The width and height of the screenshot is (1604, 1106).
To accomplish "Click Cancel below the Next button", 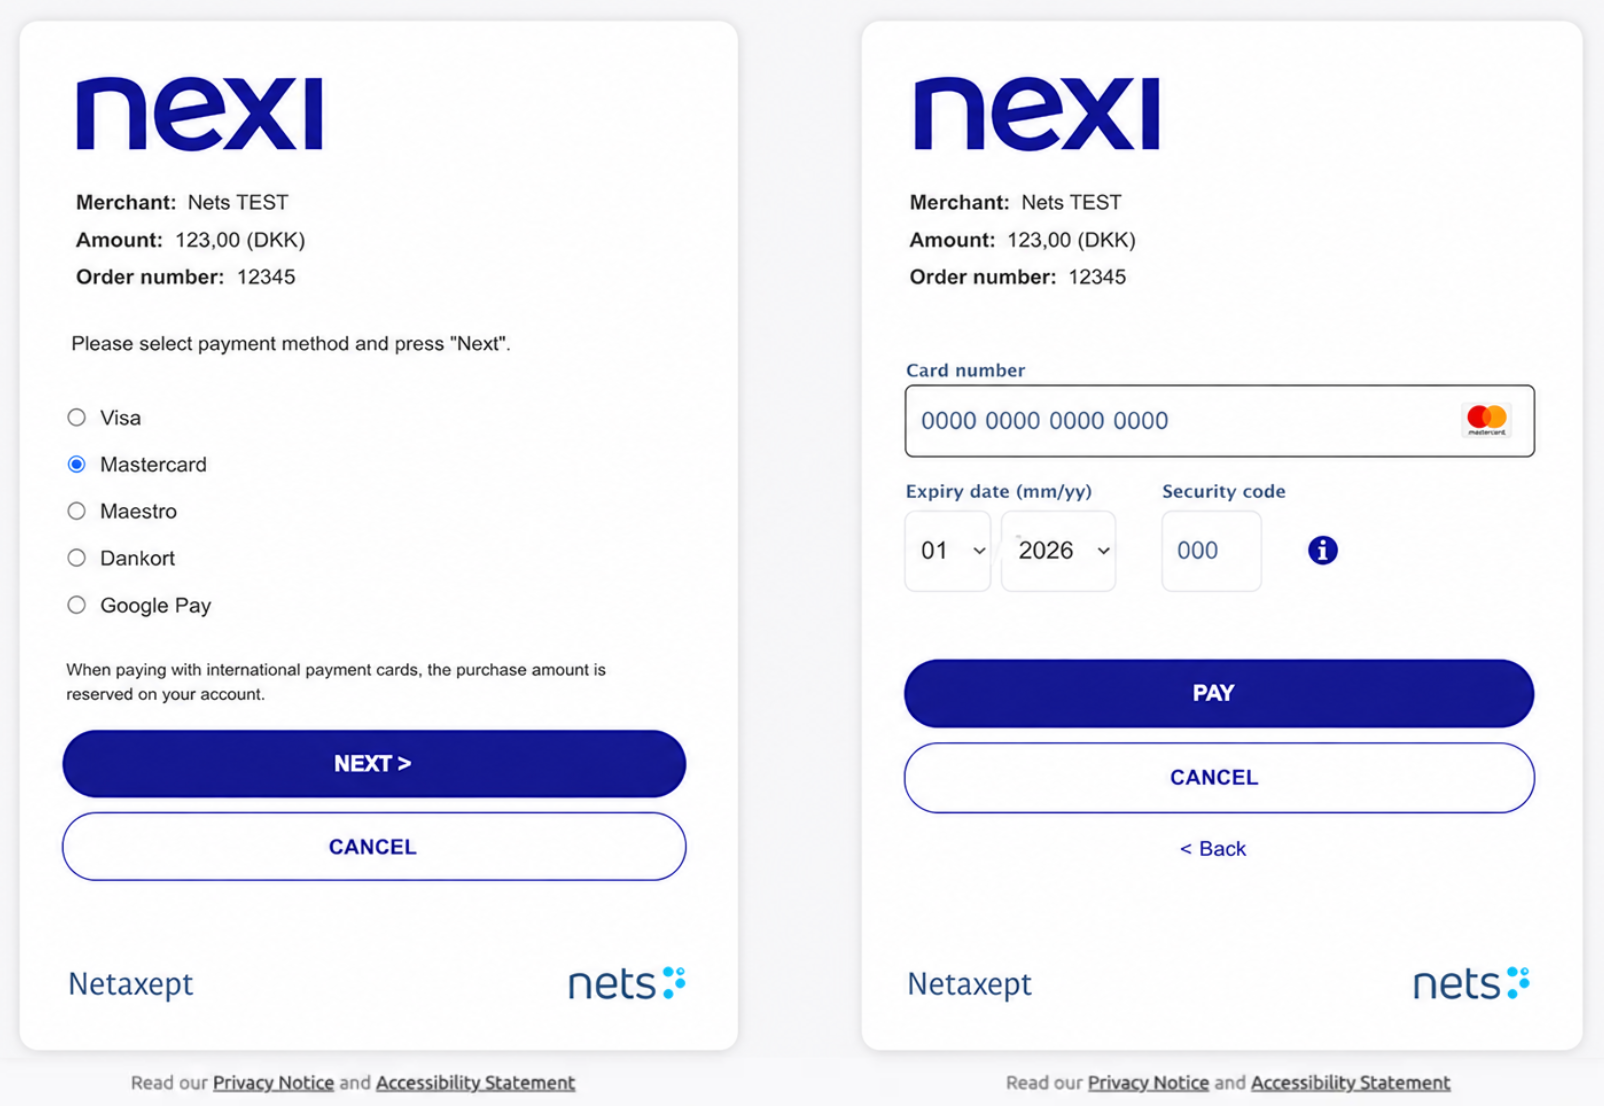I will 374,847.
